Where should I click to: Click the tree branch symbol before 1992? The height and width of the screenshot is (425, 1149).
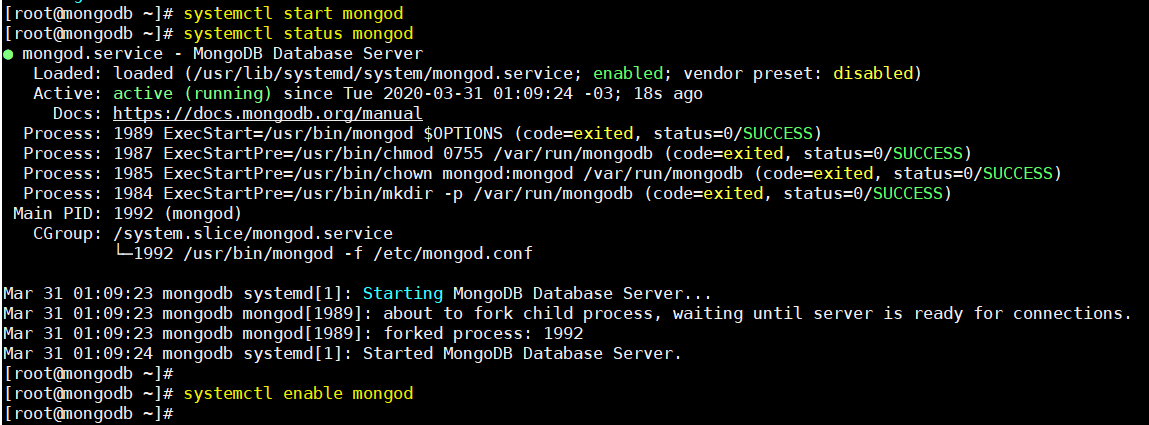coord(122,254)
